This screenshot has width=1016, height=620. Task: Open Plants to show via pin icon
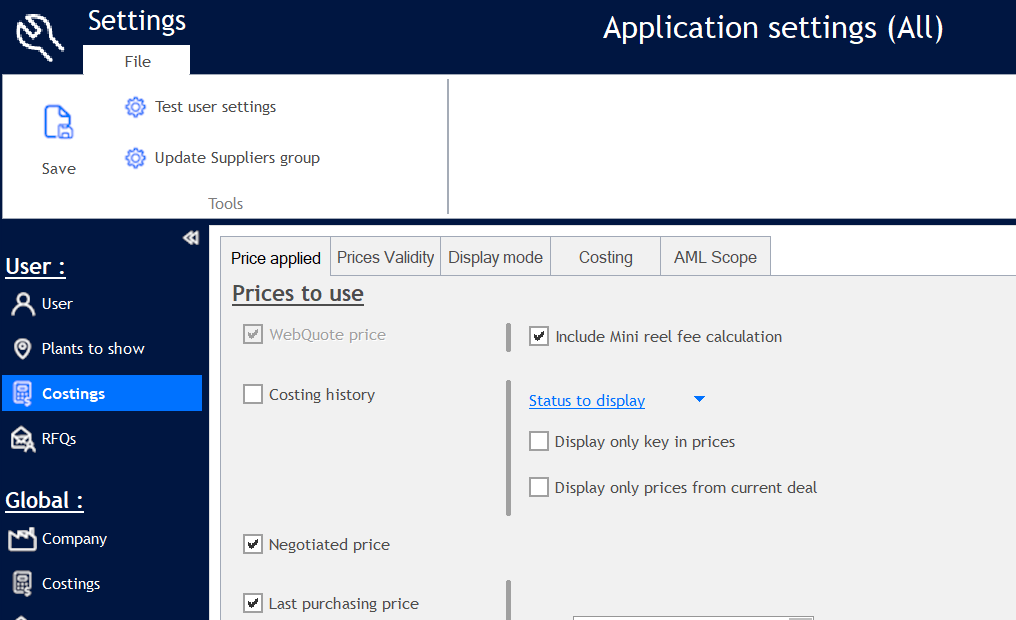coord(22,349)
